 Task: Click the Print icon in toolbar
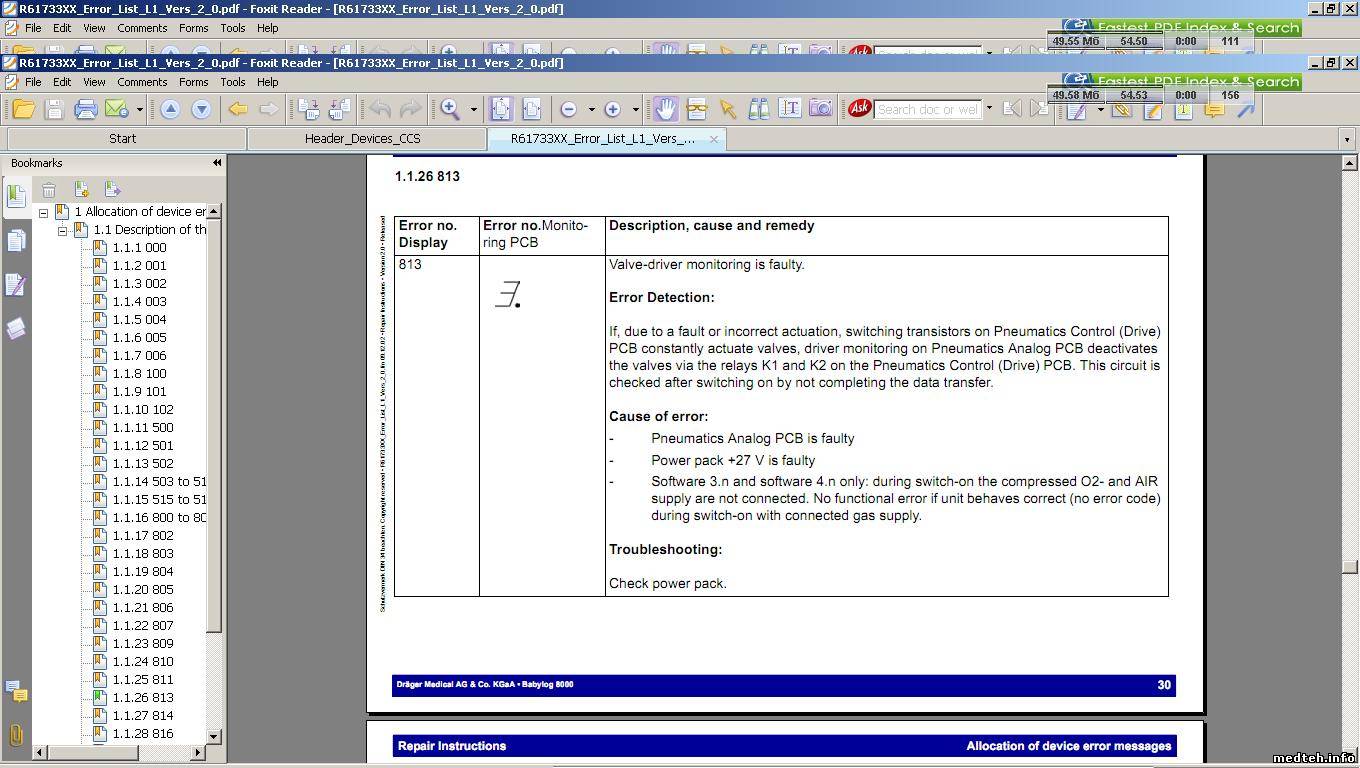click(x=85, y=109)
